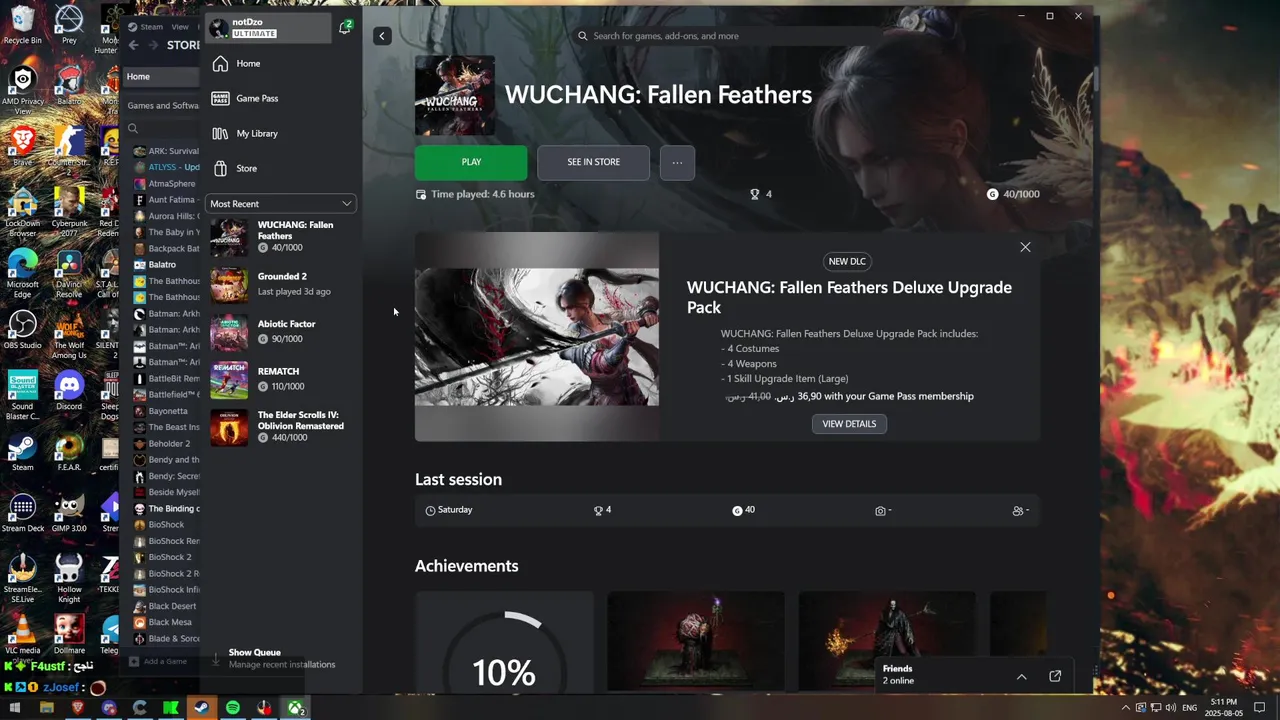Click the 10% achievements progress circle

coord(504,650)
